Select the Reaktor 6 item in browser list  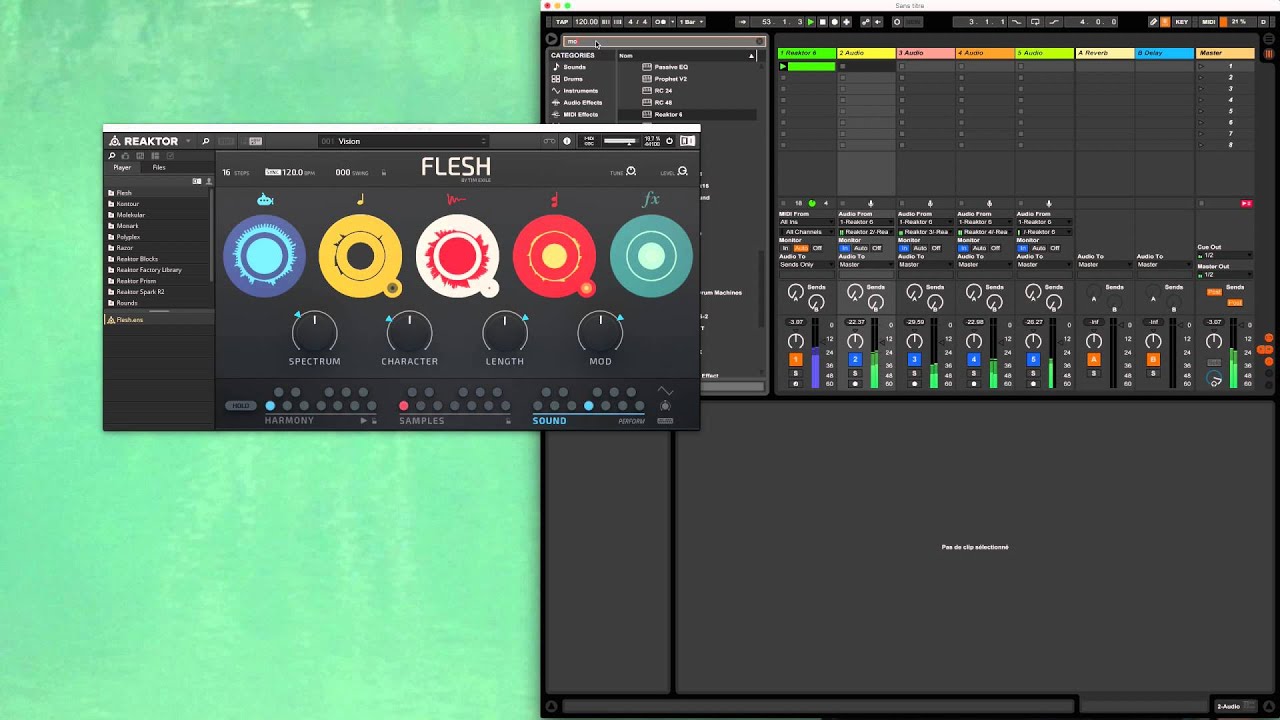coord(668,115)
